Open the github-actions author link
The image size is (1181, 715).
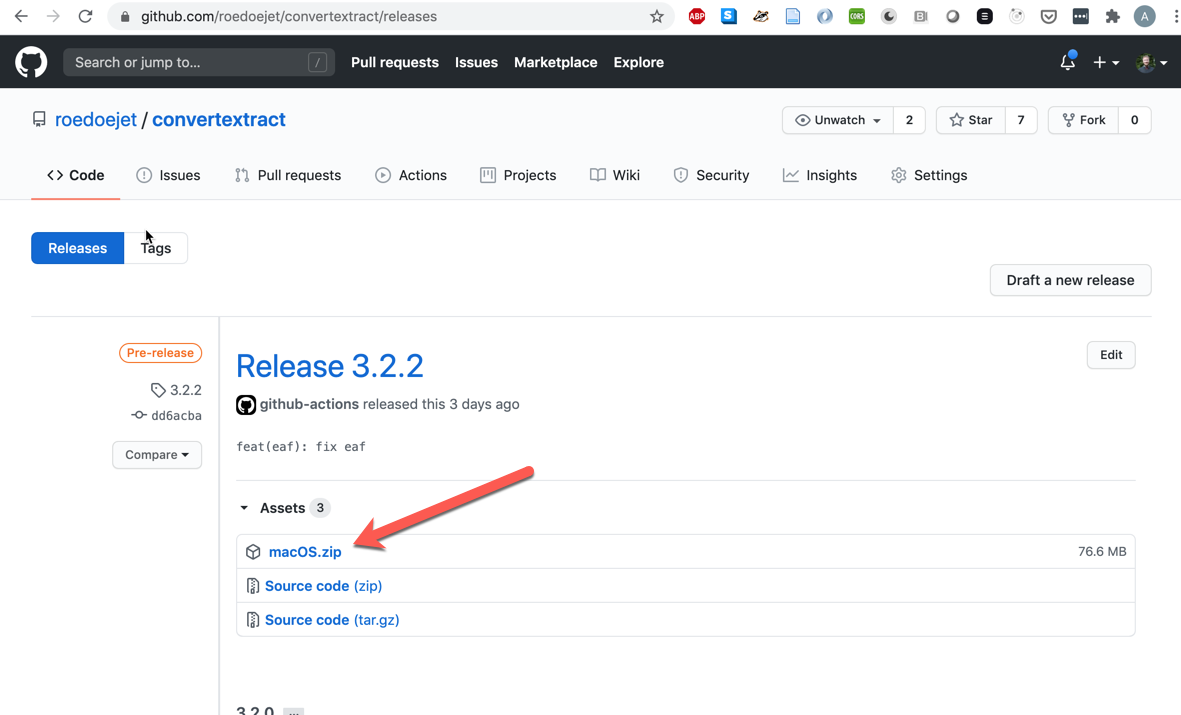pyautogui.click(x=309, y=404)
